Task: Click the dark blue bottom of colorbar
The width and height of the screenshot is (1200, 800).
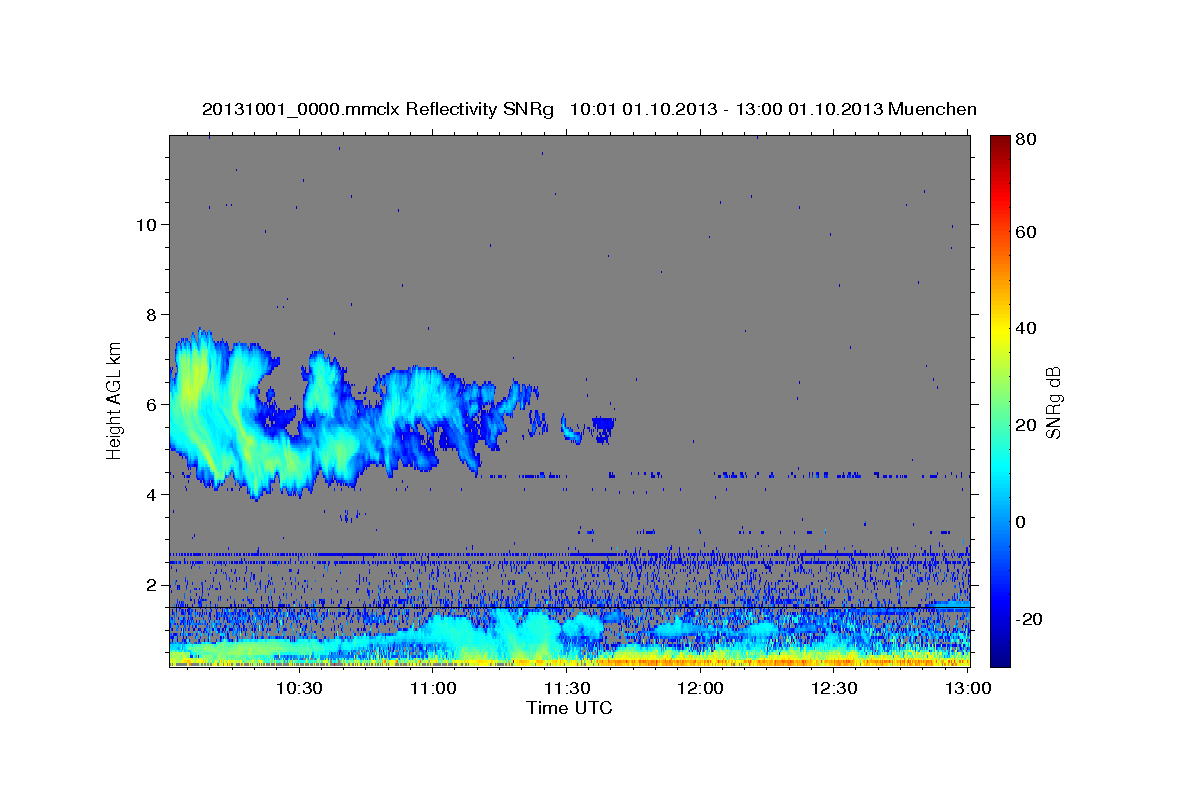Action: click(1000, 655)
